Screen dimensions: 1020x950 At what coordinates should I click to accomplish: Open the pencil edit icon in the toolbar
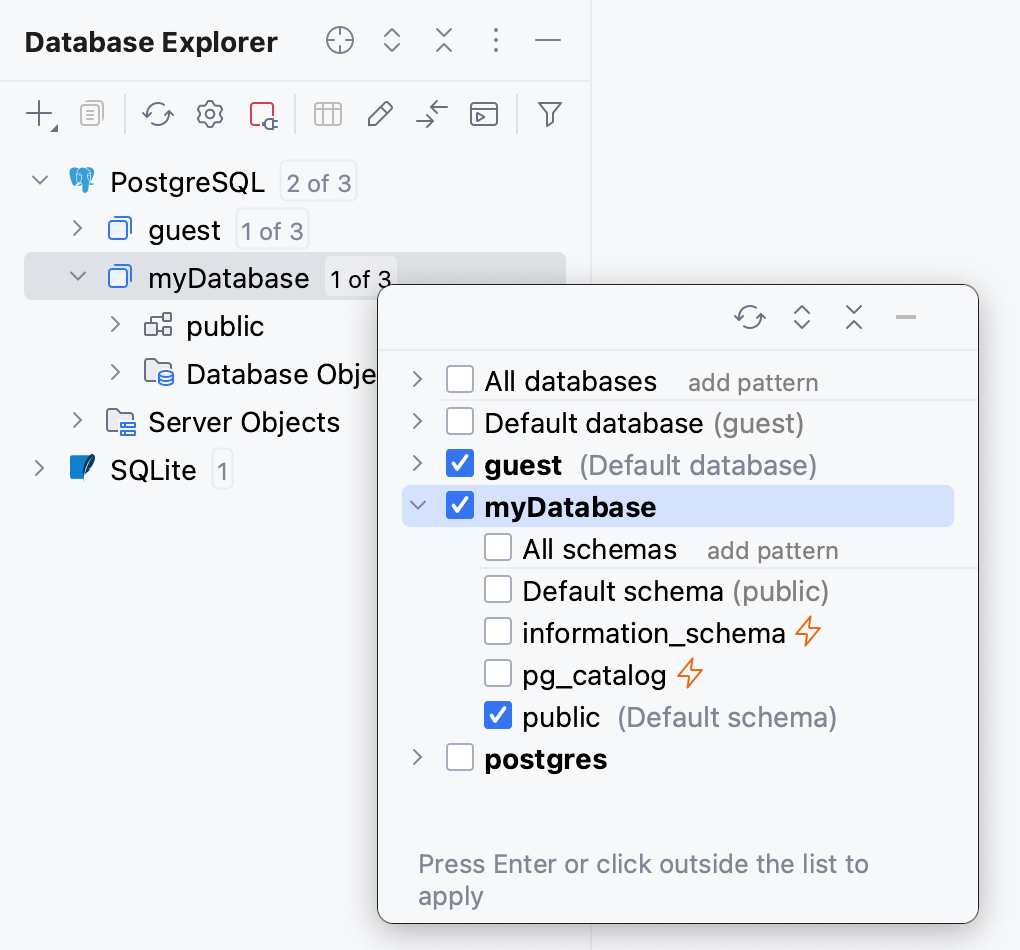(379, 114)
